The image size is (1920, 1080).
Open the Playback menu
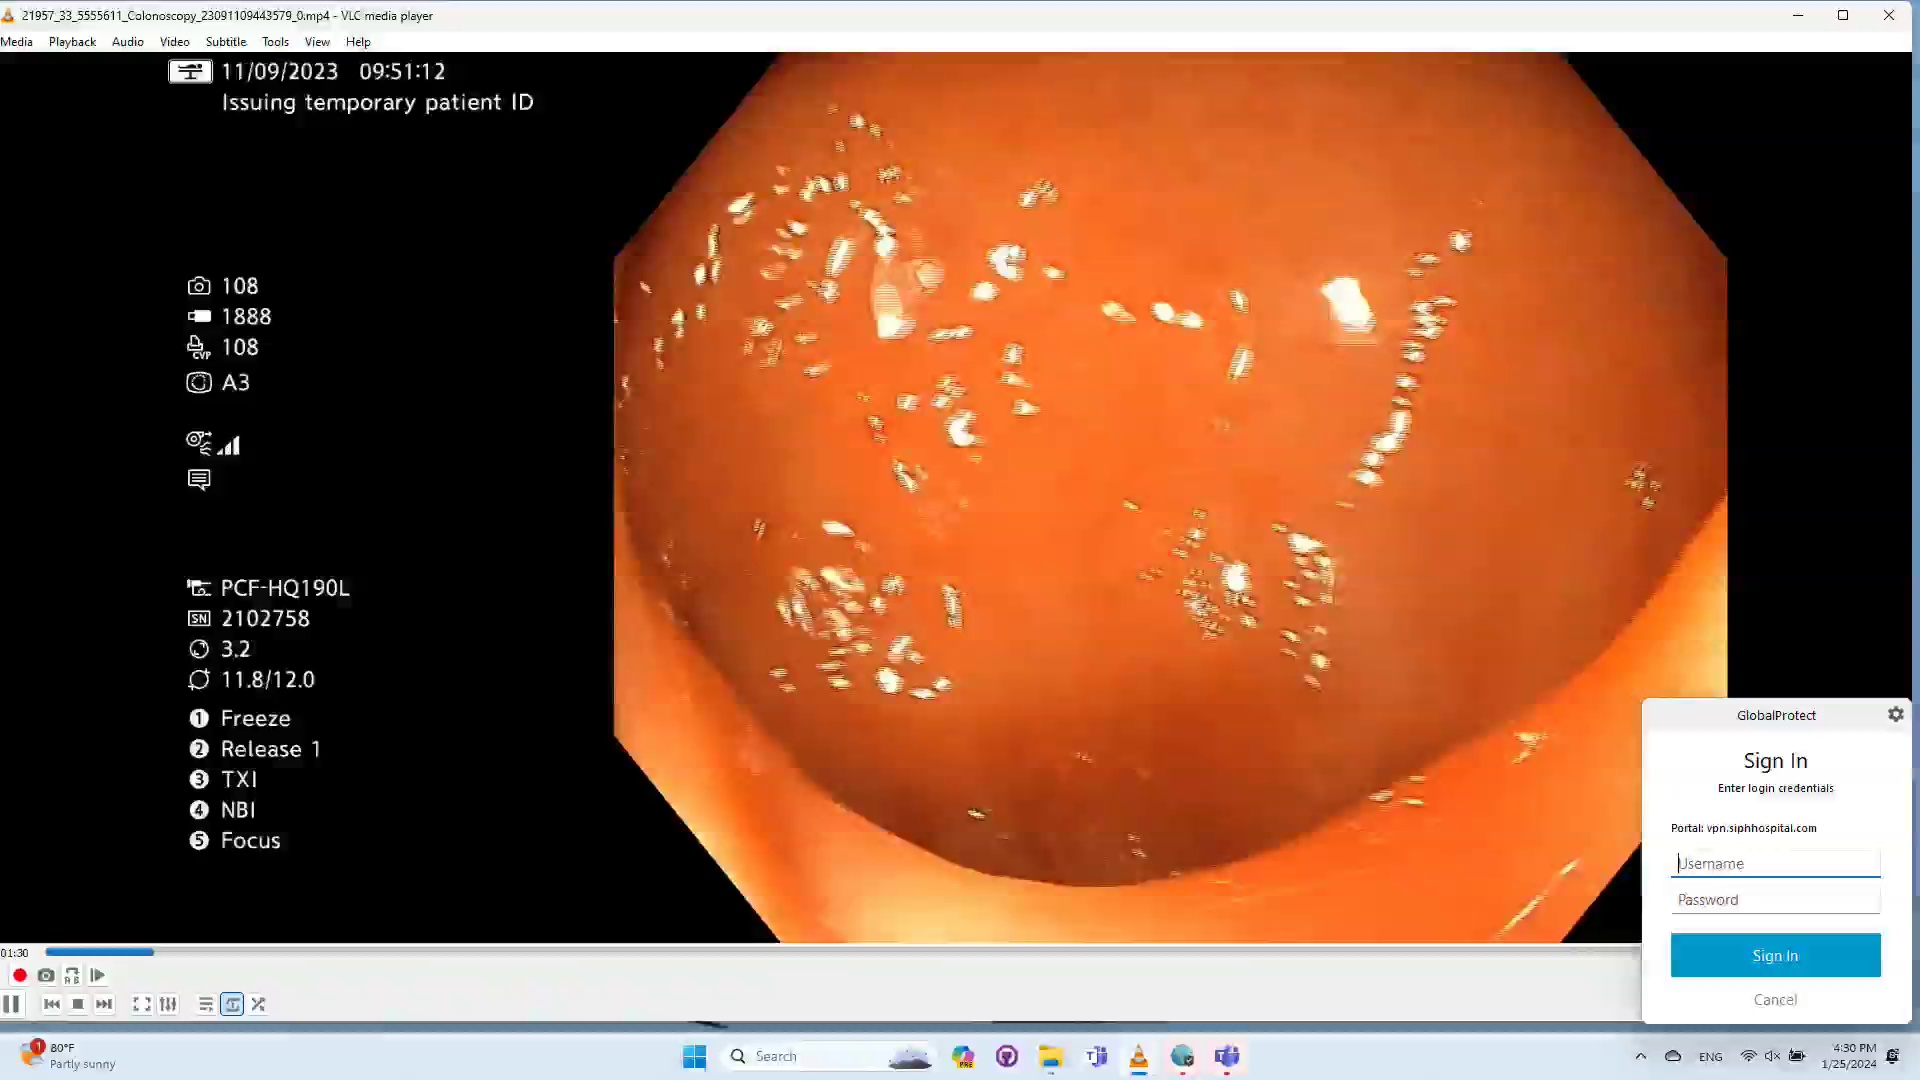pyautogui.click(x=72, y=42)
